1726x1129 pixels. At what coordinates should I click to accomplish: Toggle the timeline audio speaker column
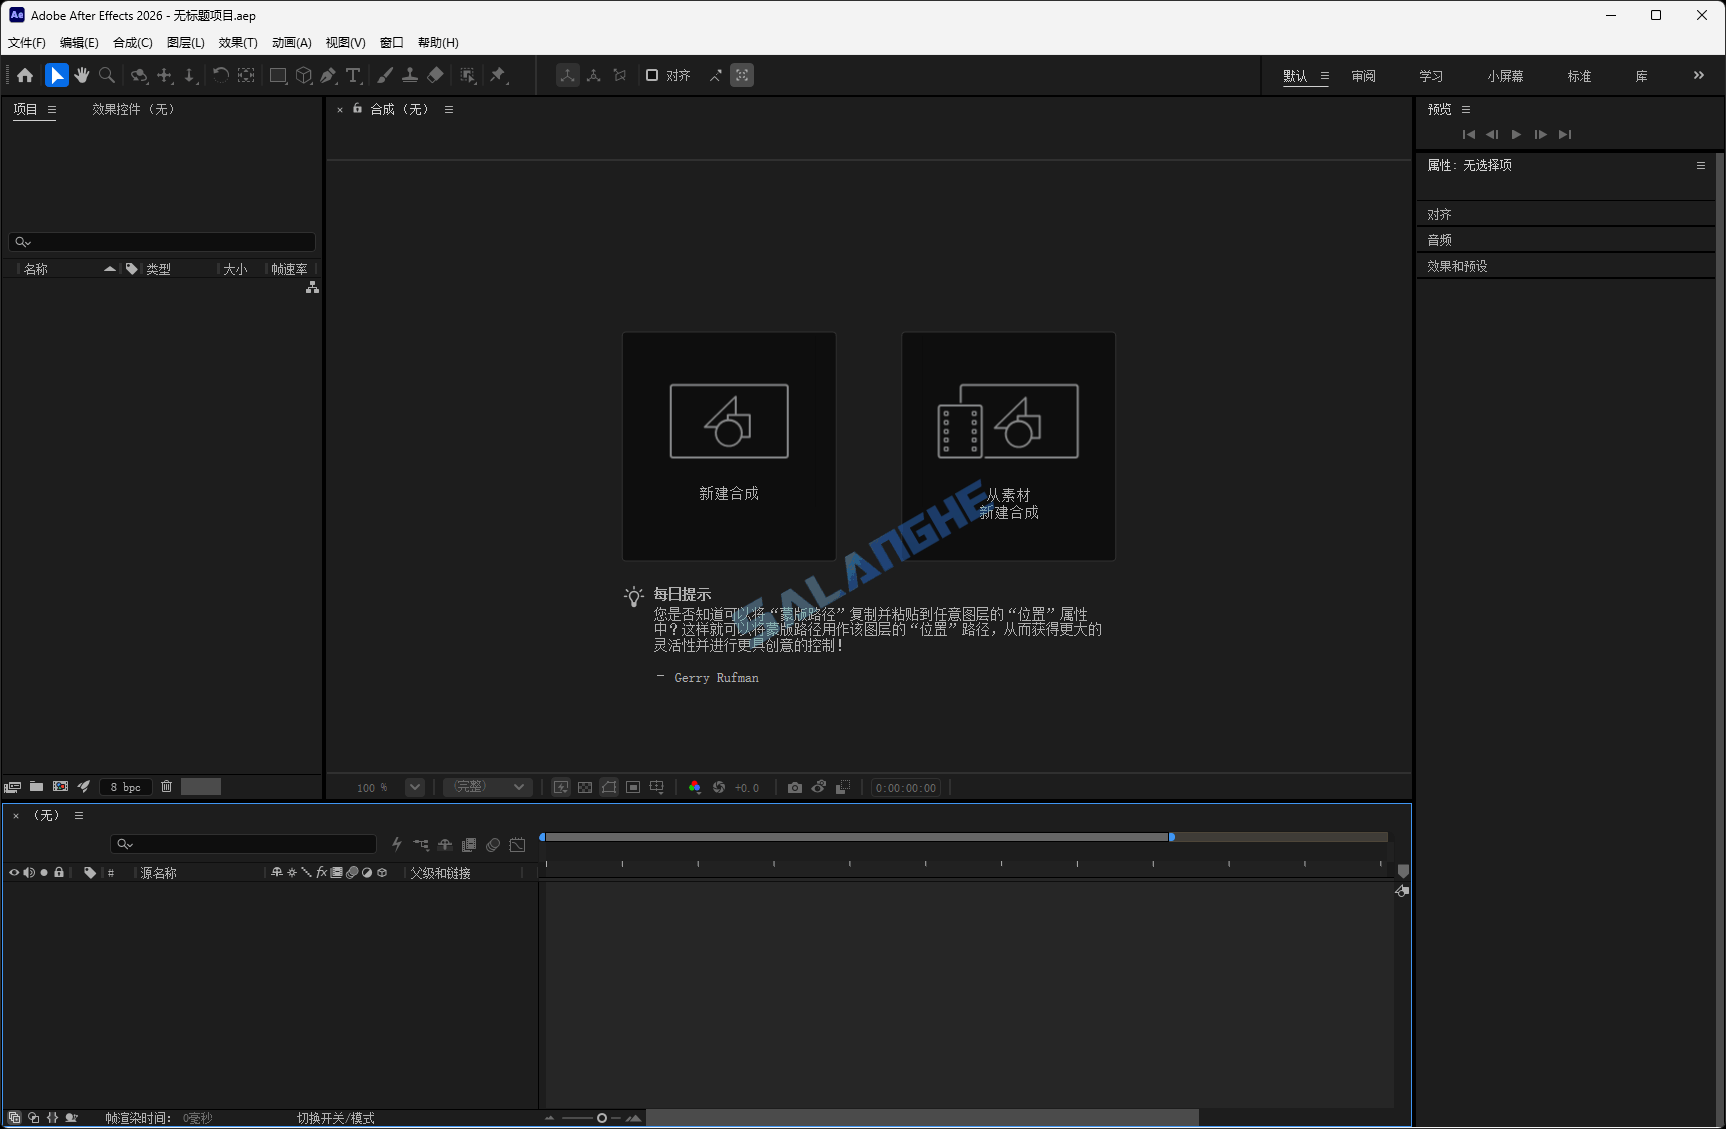click(29, 873)
